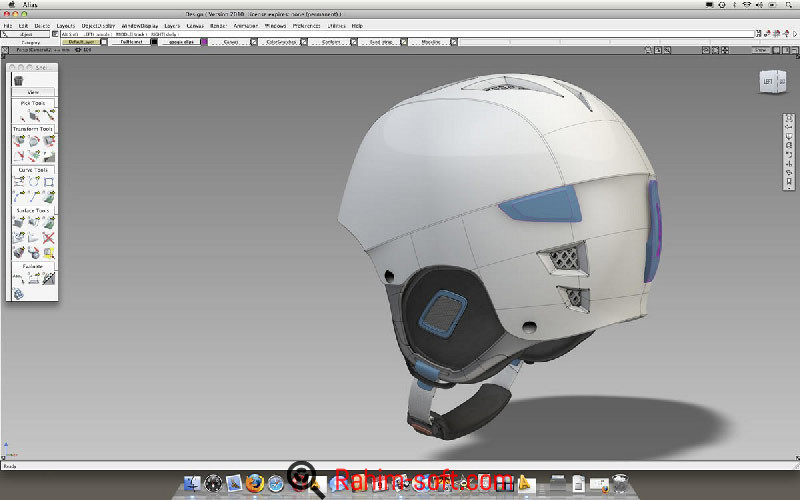The height and width of the screenshot is (500, 800).
Task: Click the first Pick Tools icon
Action: [20, 116]
